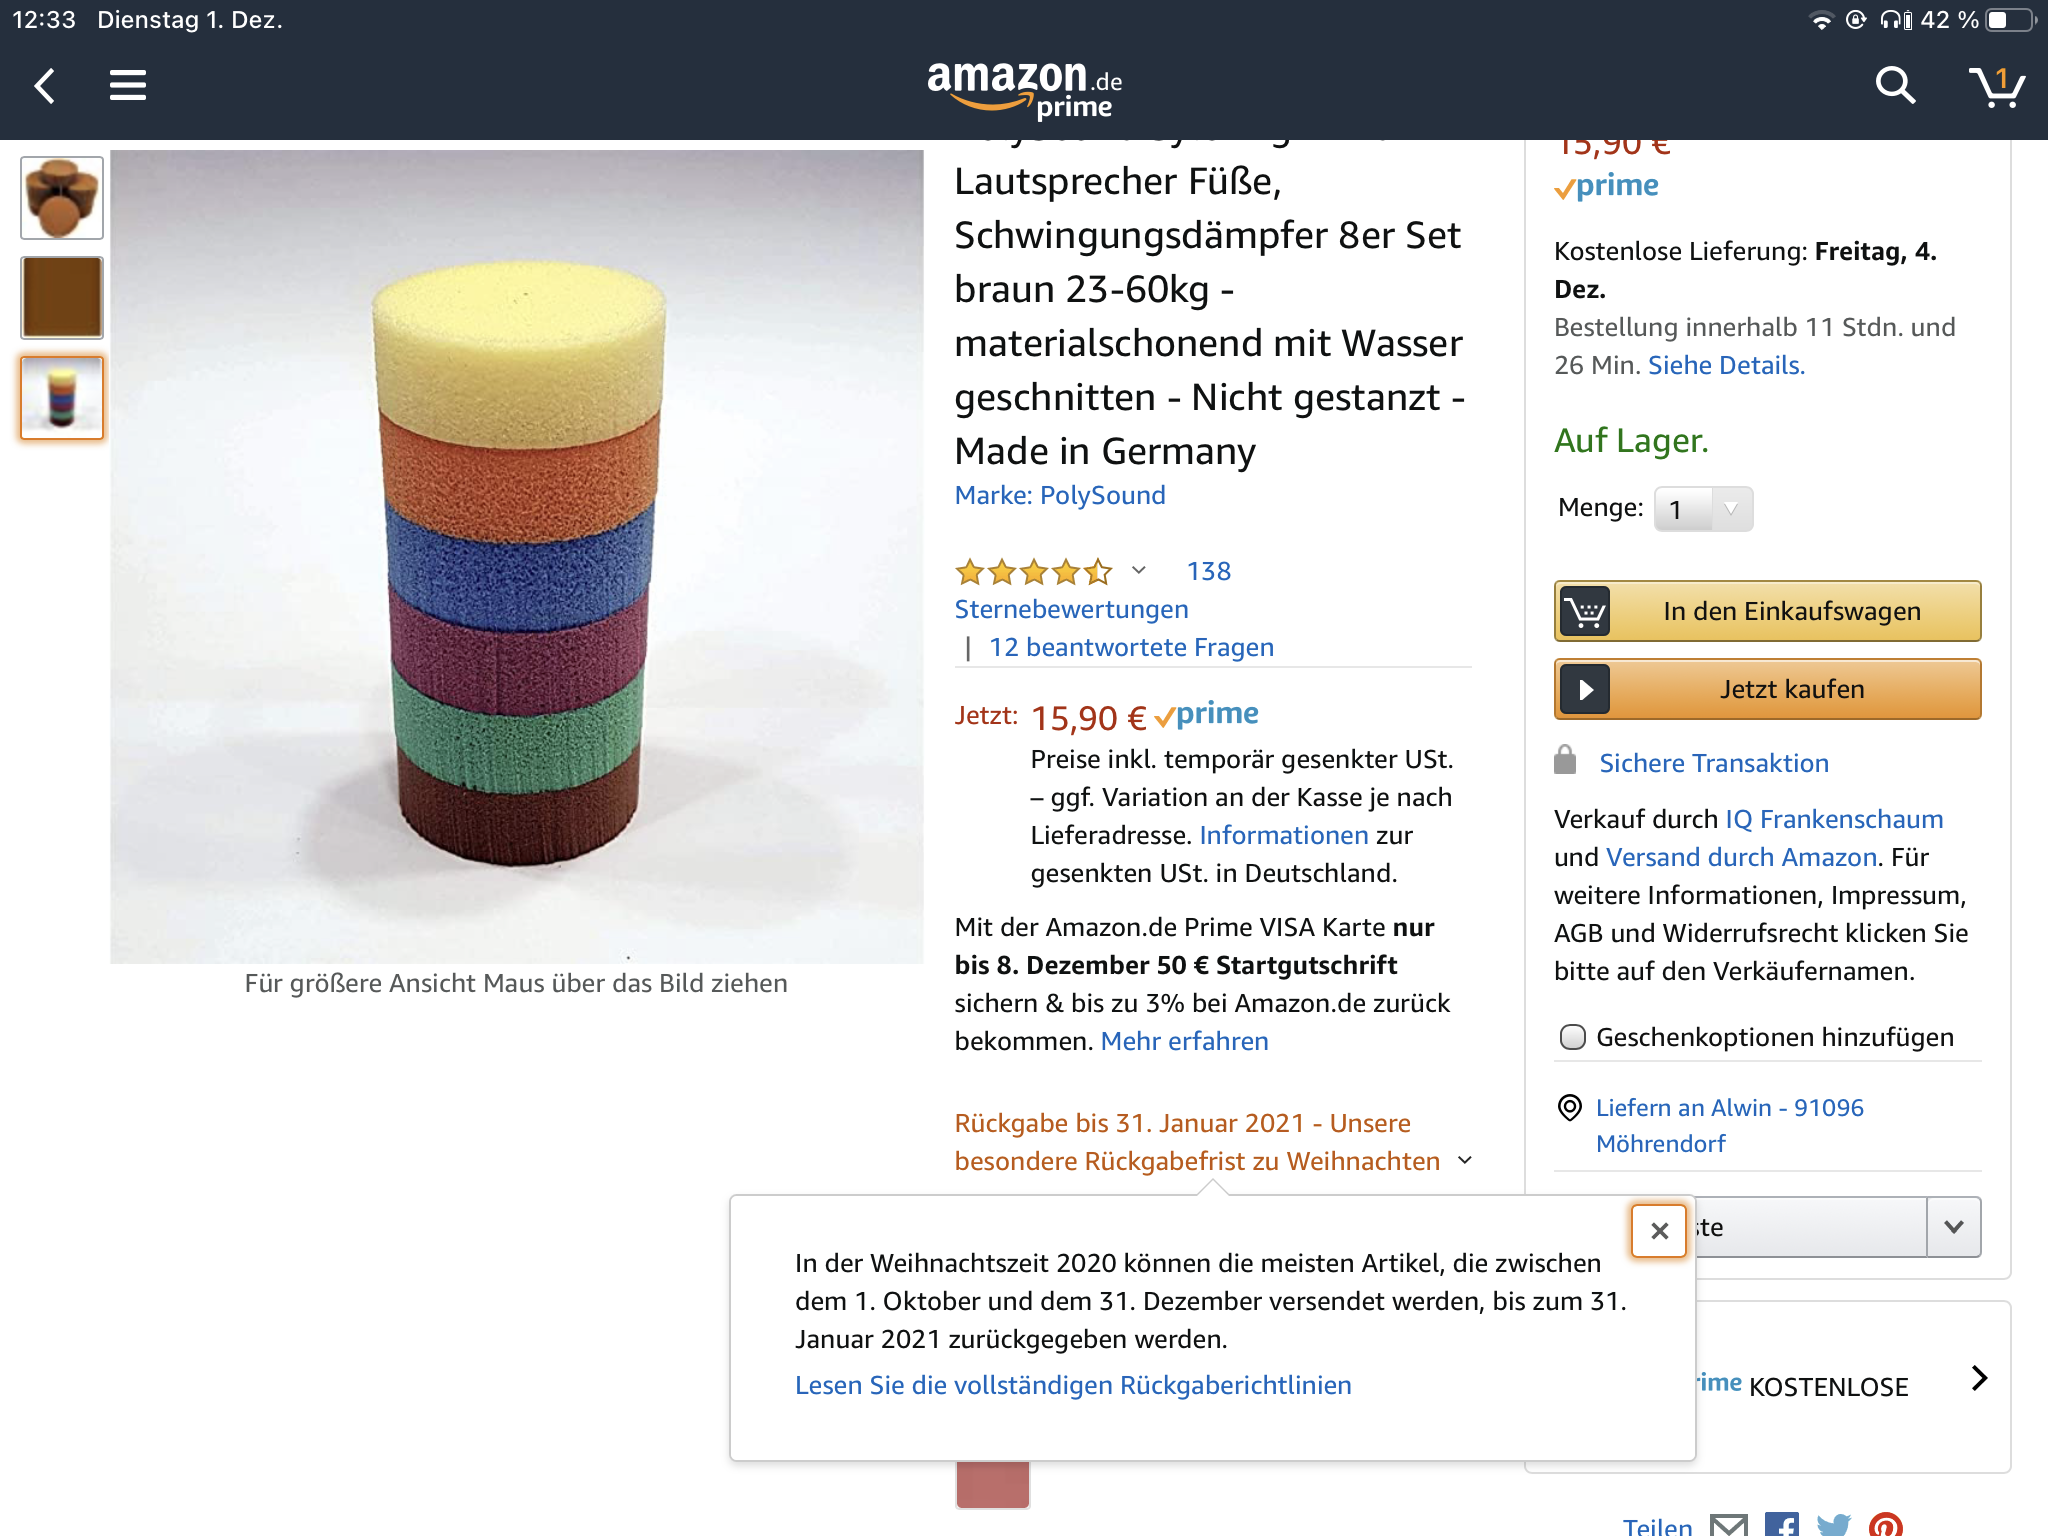The width and height of the screenshot is (2048, 1536).
Task: Go back using the back arrow
Action: click(45, 86)
